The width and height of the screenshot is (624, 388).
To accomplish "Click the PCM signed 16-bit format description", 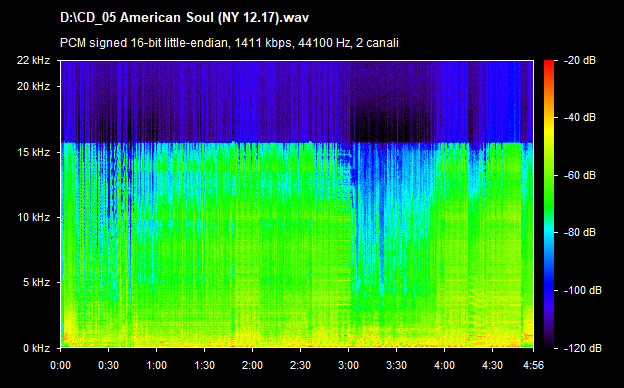I will coord(229,43).
